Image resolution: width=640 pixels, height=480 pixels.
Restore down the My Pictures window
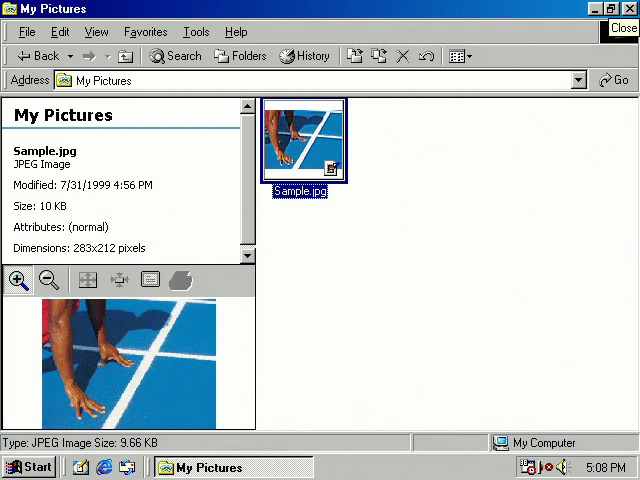click(611, 9)
